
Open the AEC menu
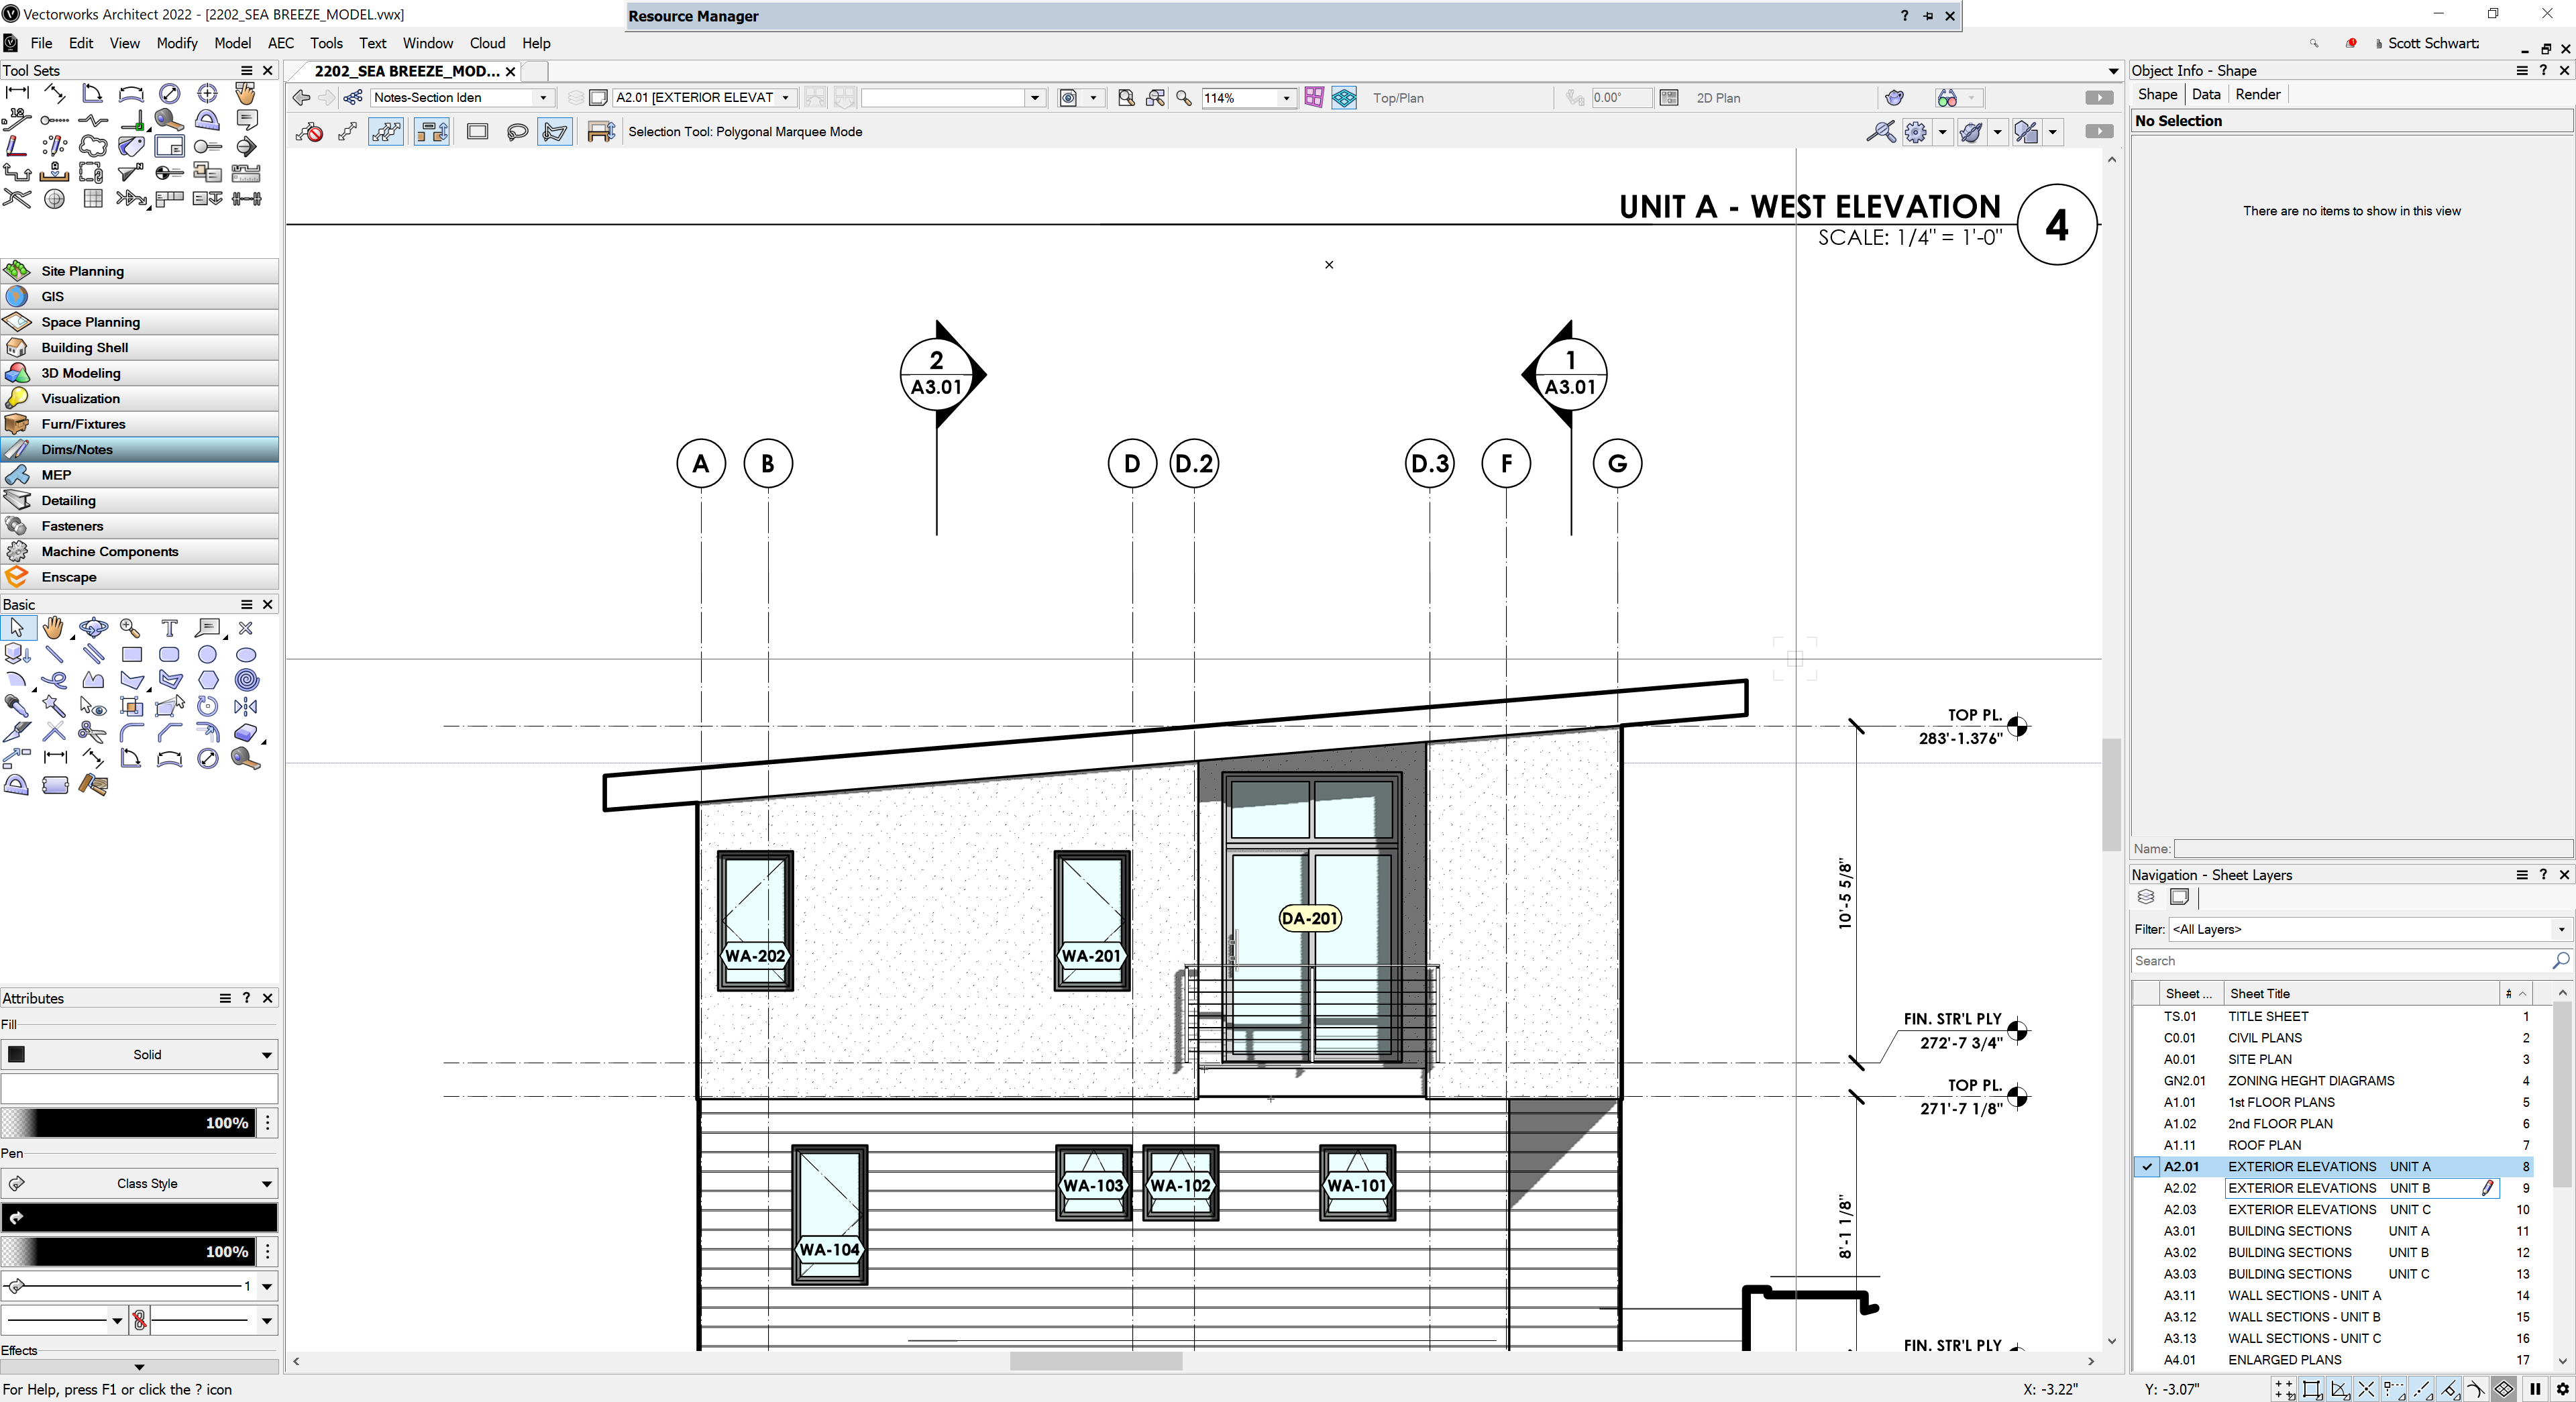click(280, 43)
